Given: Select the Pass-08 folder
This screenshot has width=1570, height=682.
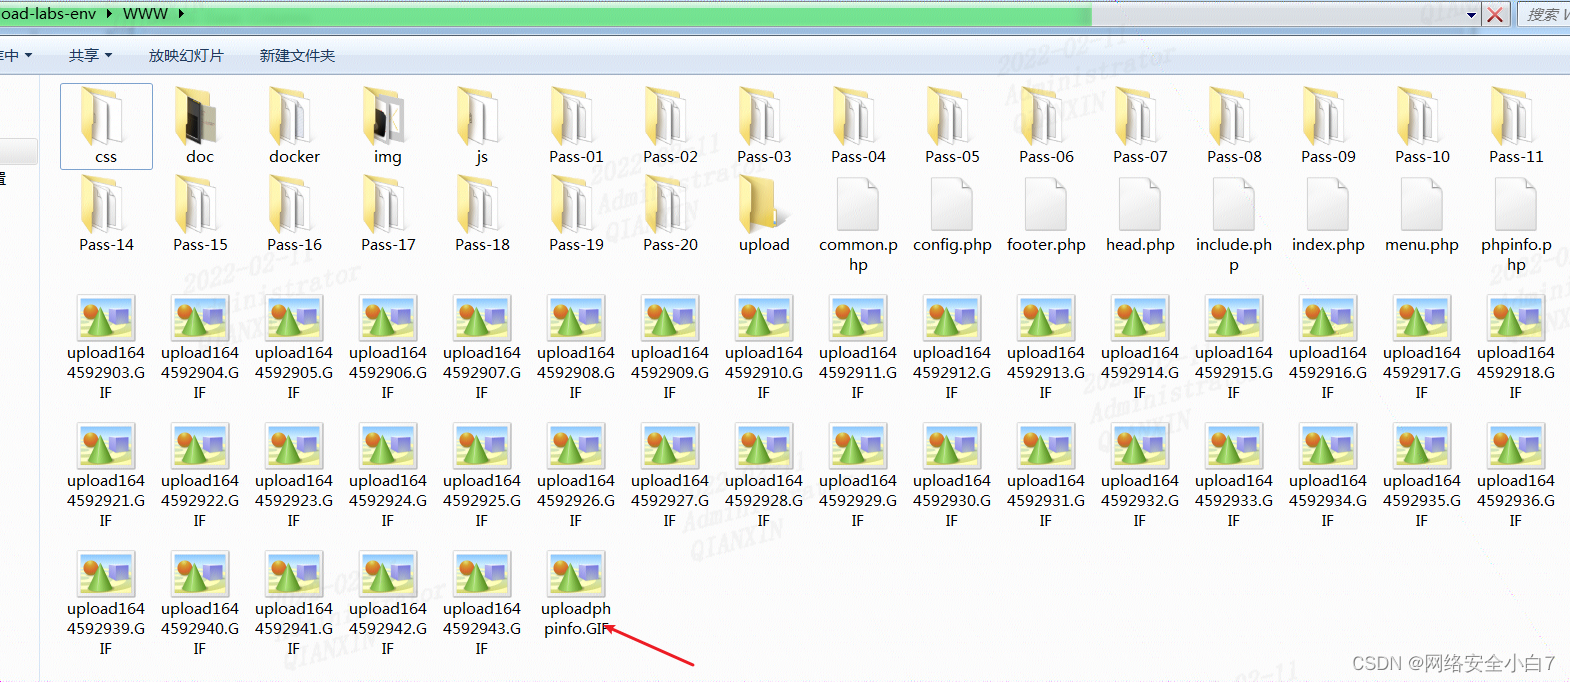Looking at the screenshot, I should point(1234,126).
